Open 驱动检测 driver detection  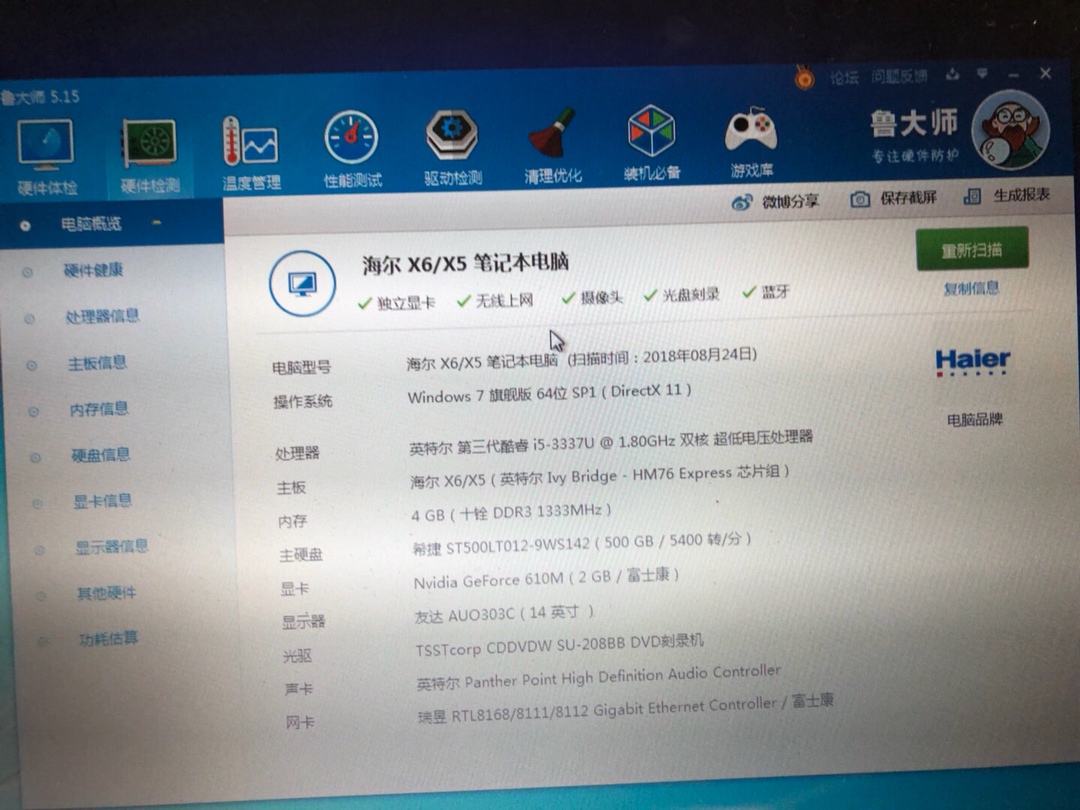pos(452,148)
